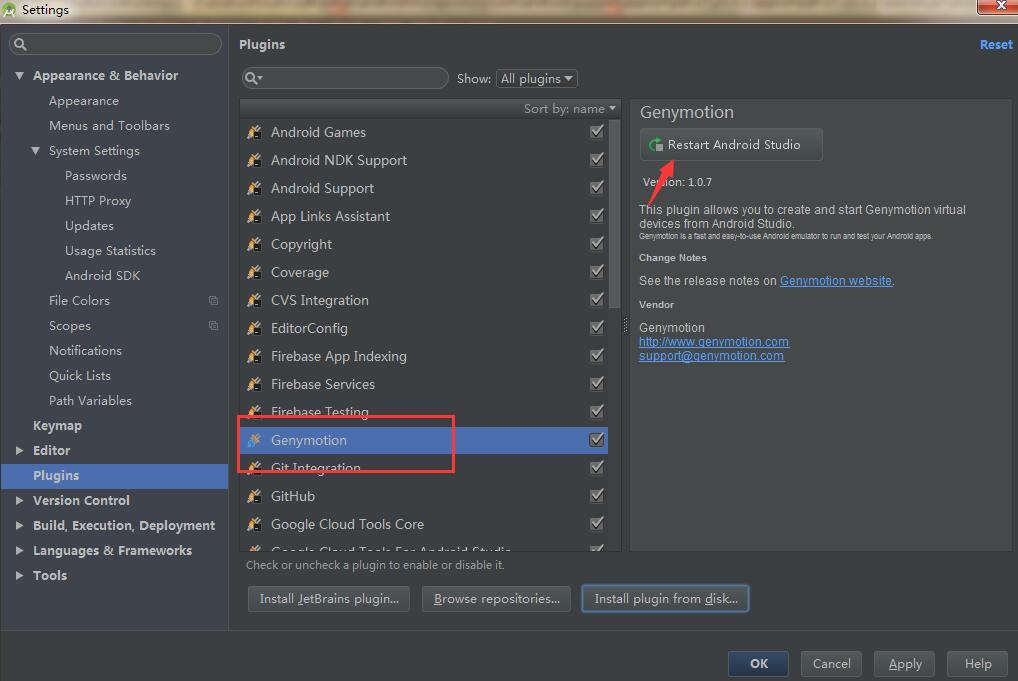Click the support@genymotion.com email link
1018x681 pixels.
pos(711,356)
